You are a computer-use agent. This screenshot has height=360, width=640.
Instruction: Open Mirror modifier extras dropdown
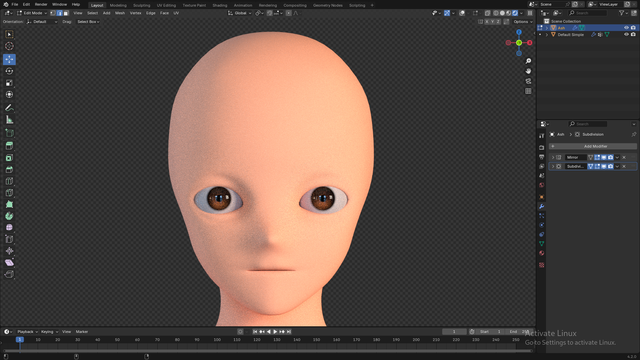(617, 157)
